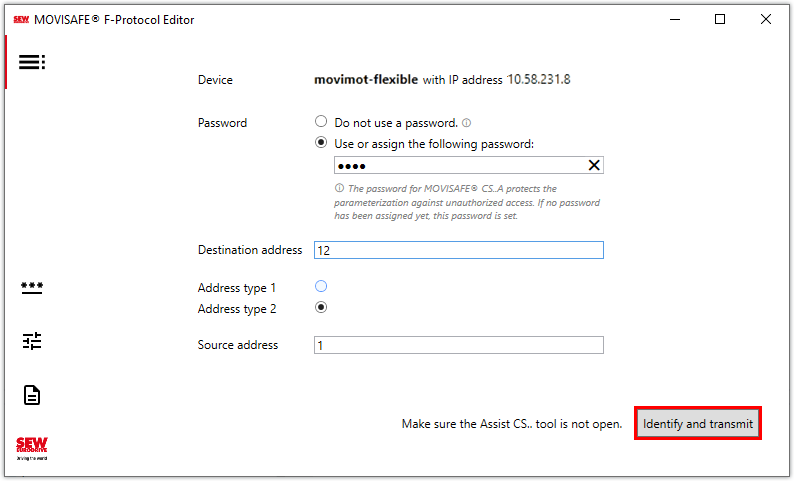Choose 'Use or assign the following password'

point(321,144)
